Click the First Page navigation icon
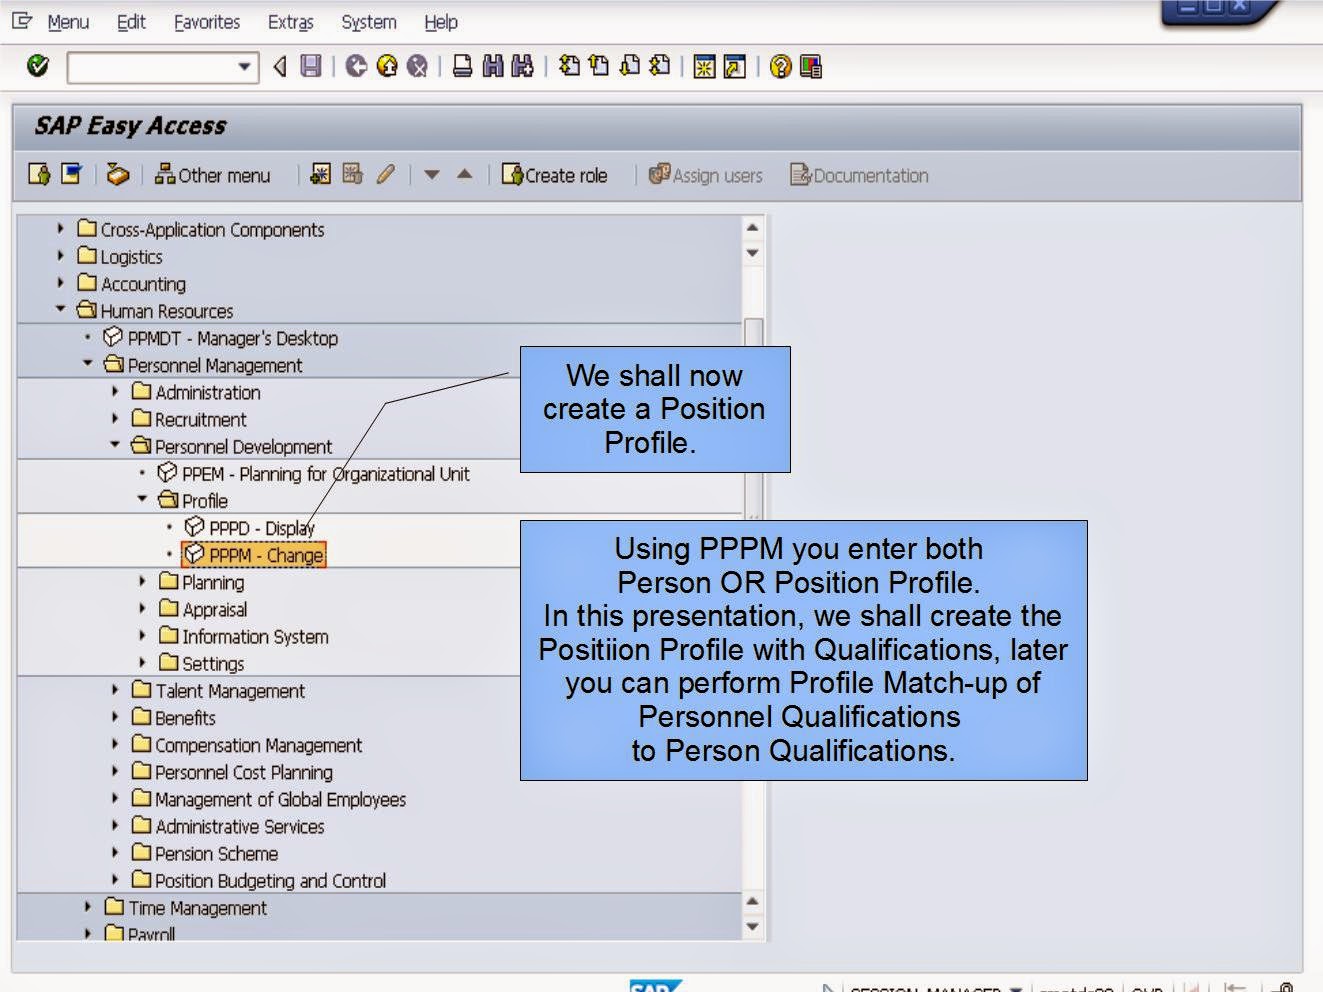Screen dimensions: 1323x992 569,66
